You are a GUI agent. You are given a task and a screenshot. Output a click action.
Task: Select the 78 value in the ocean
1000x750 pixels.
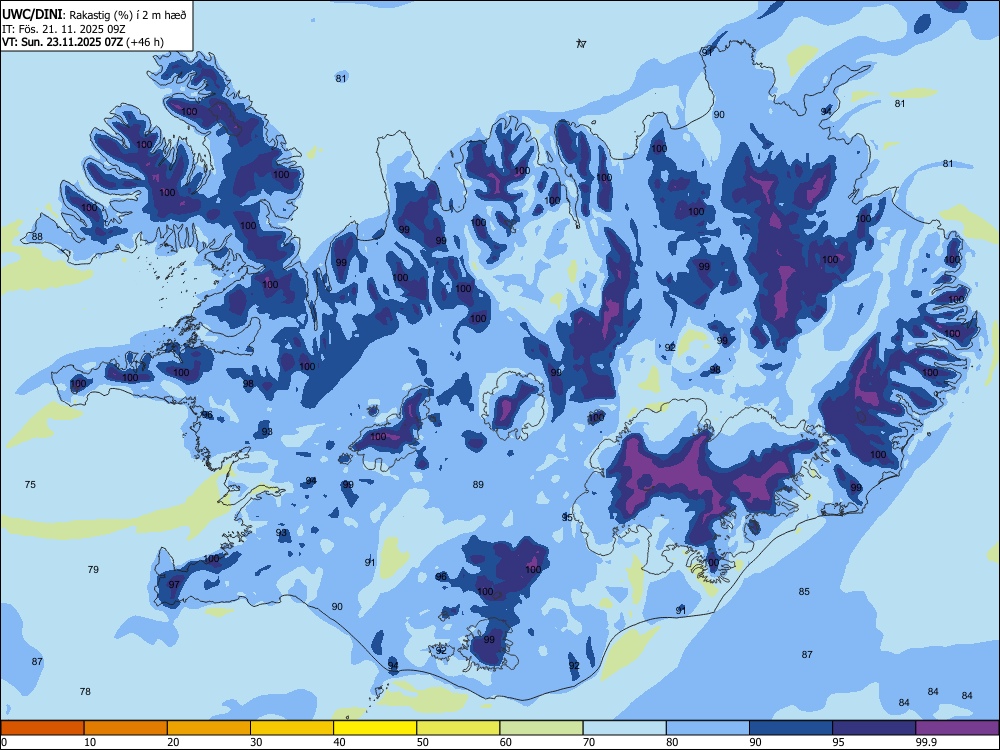85,691
